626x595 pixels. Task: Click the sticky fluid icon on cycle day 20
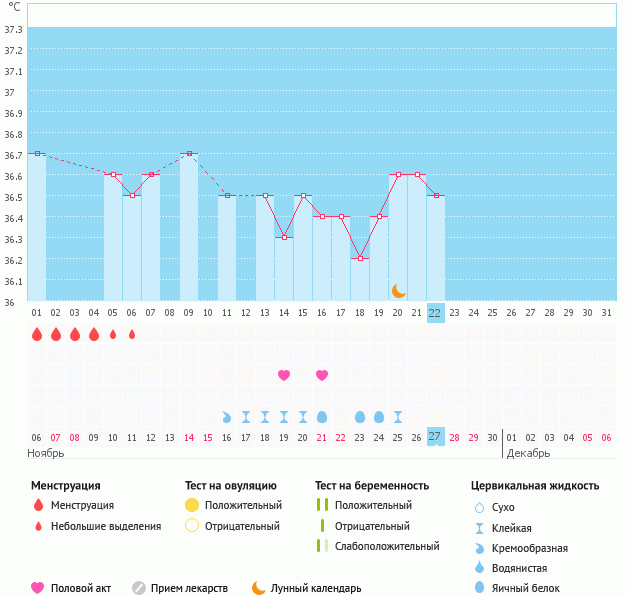point(398,416)
